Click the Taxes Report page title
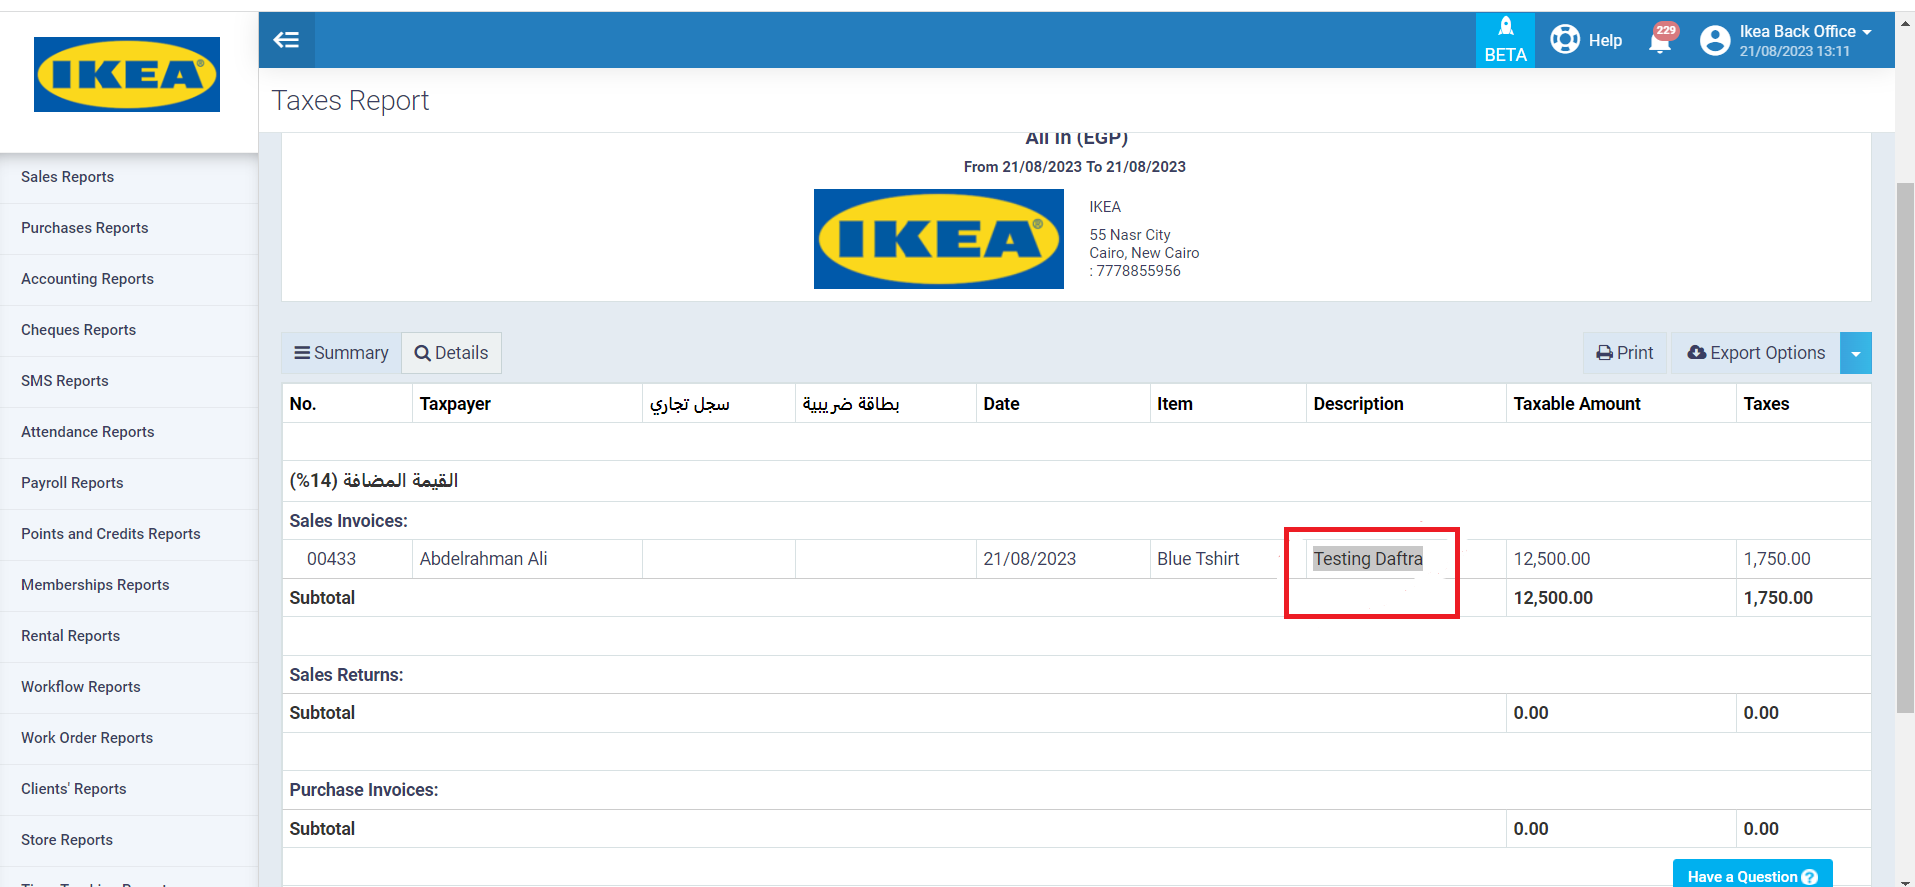This screenshot has width=1915, height=887. click(x=350, y=101)
